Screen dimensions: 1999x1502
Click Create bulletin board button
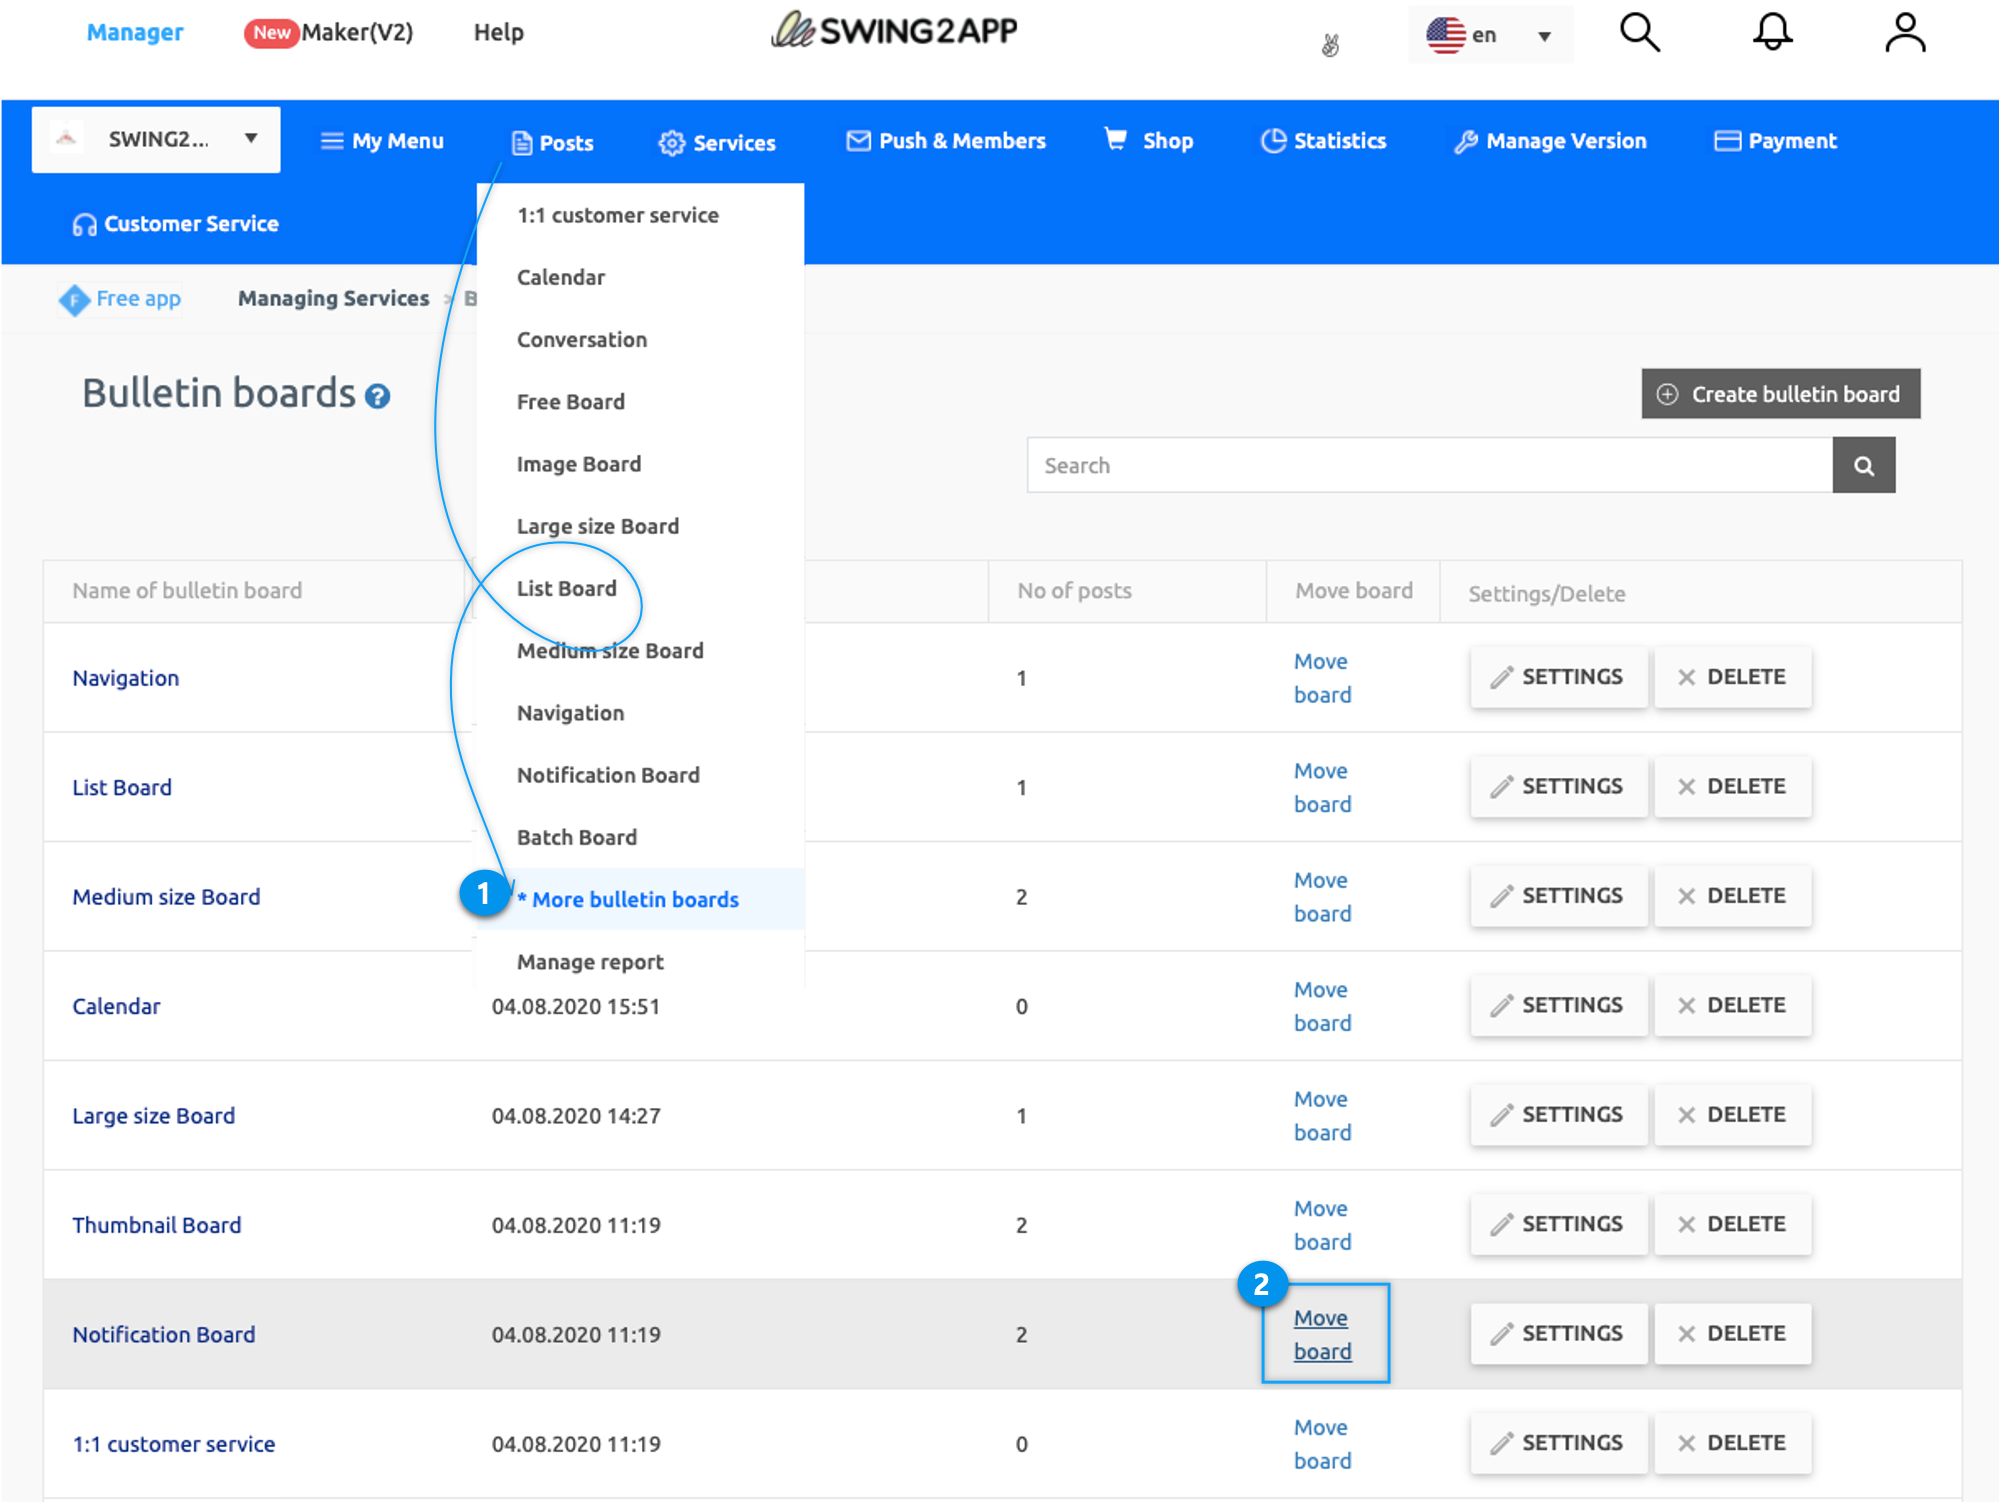1780,395
